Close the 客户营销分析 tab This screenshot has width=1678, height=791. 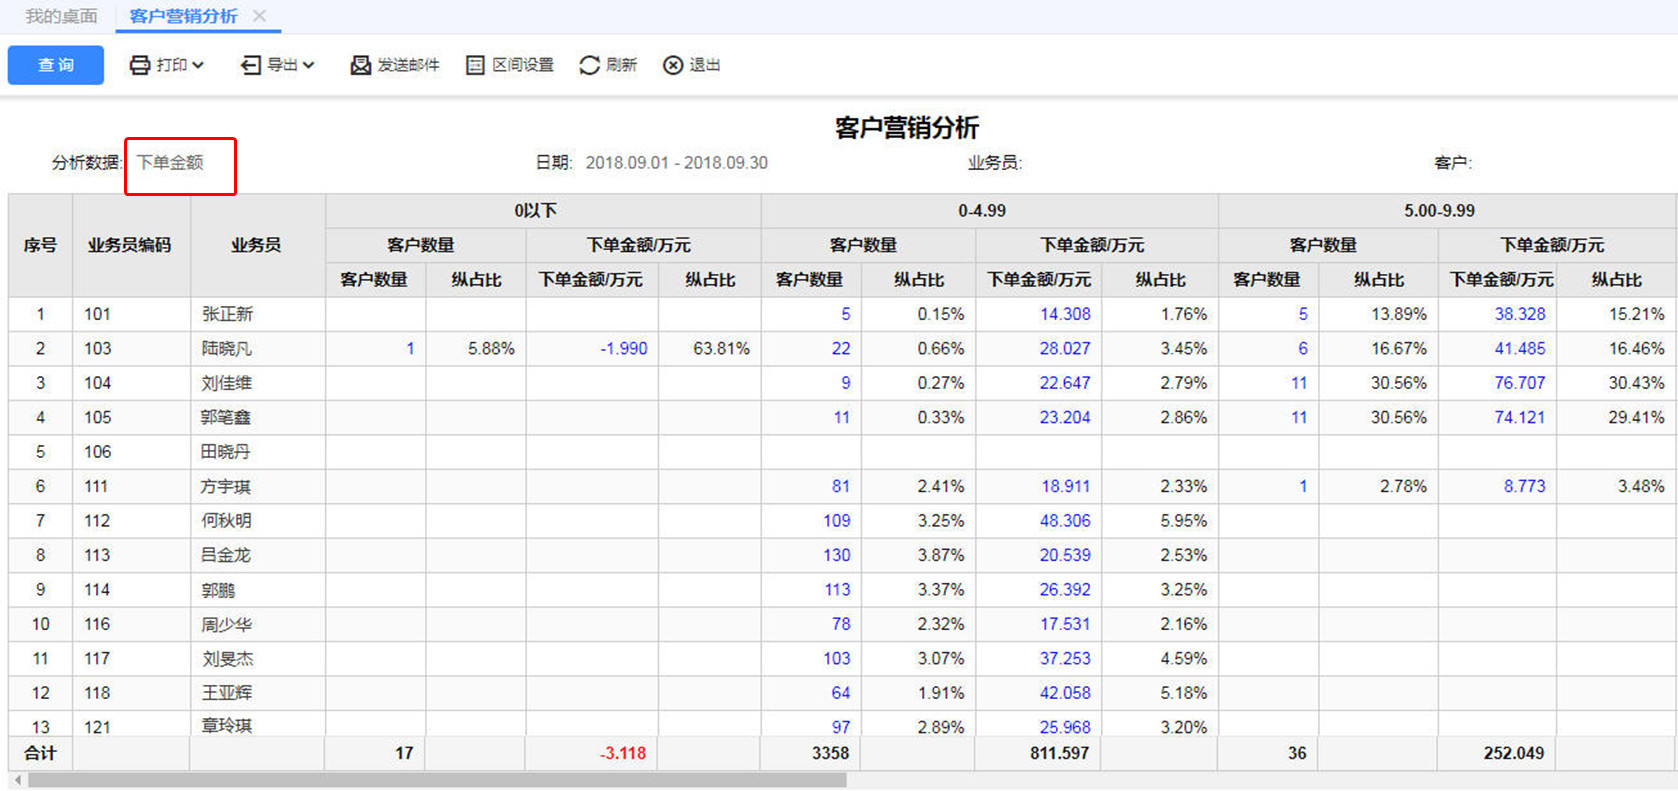coord(260,16)
